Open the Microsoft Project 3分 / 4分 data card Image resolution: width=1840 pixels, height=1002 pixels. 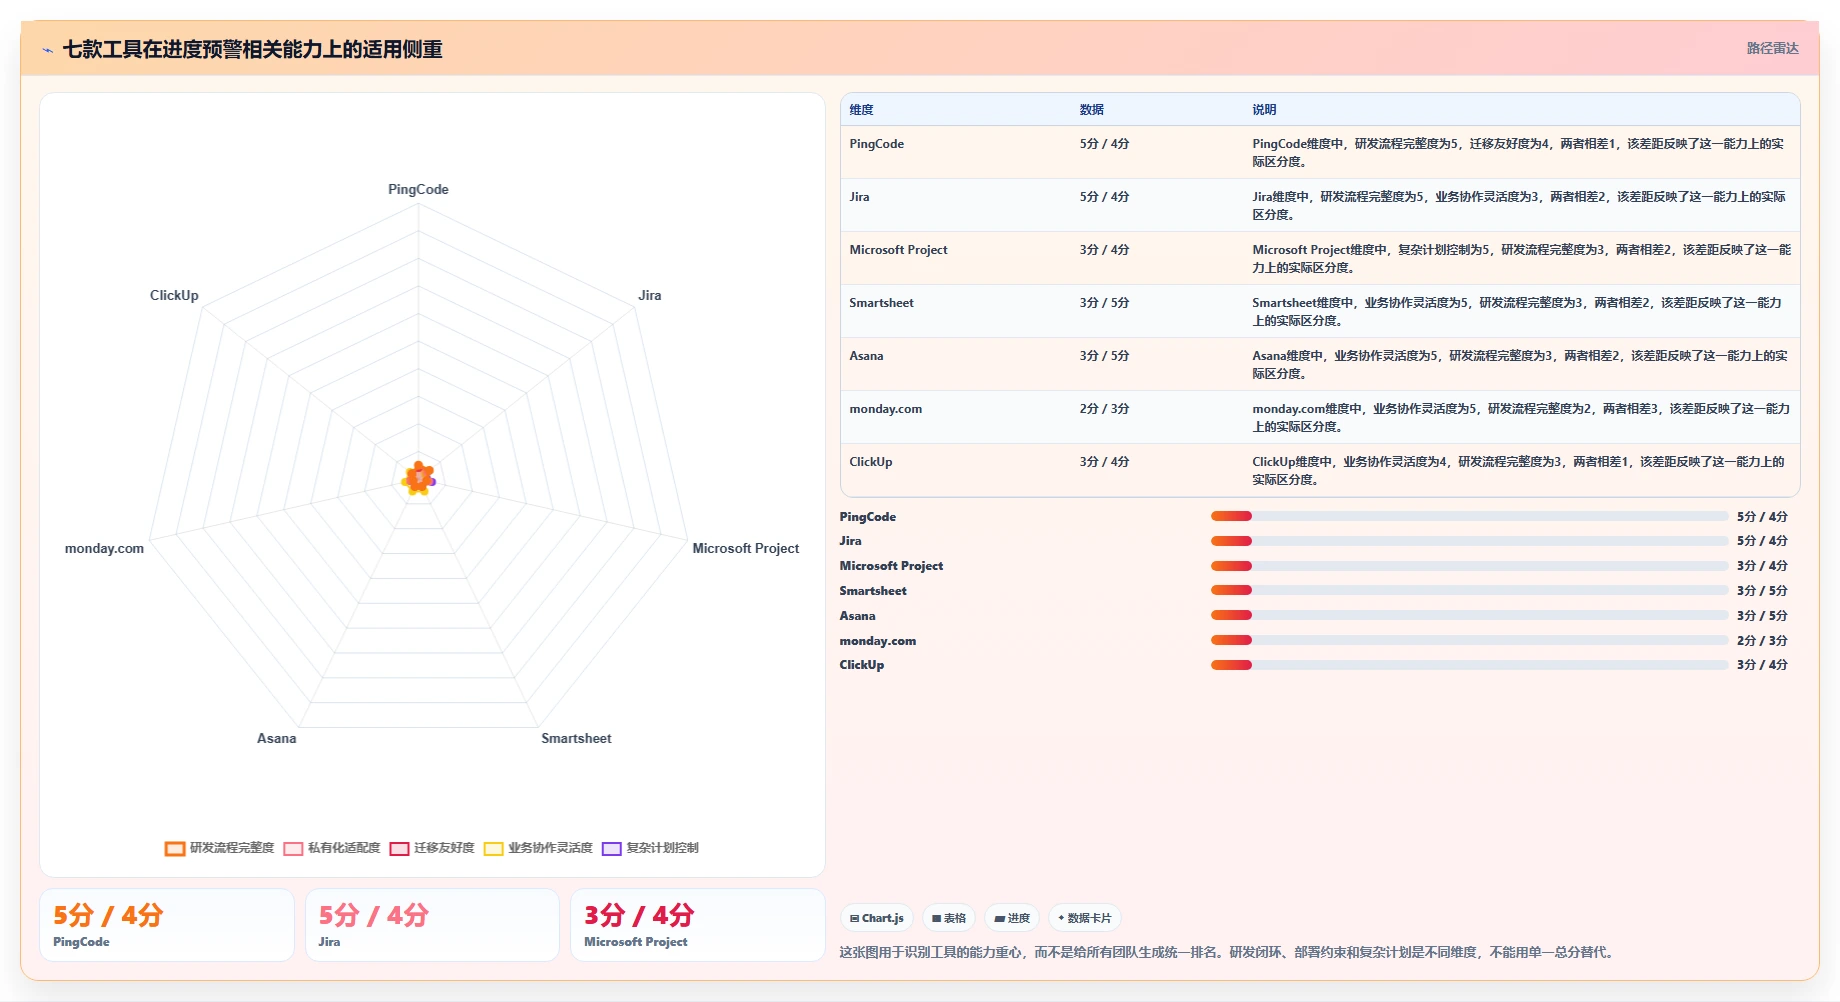[698, 925]
